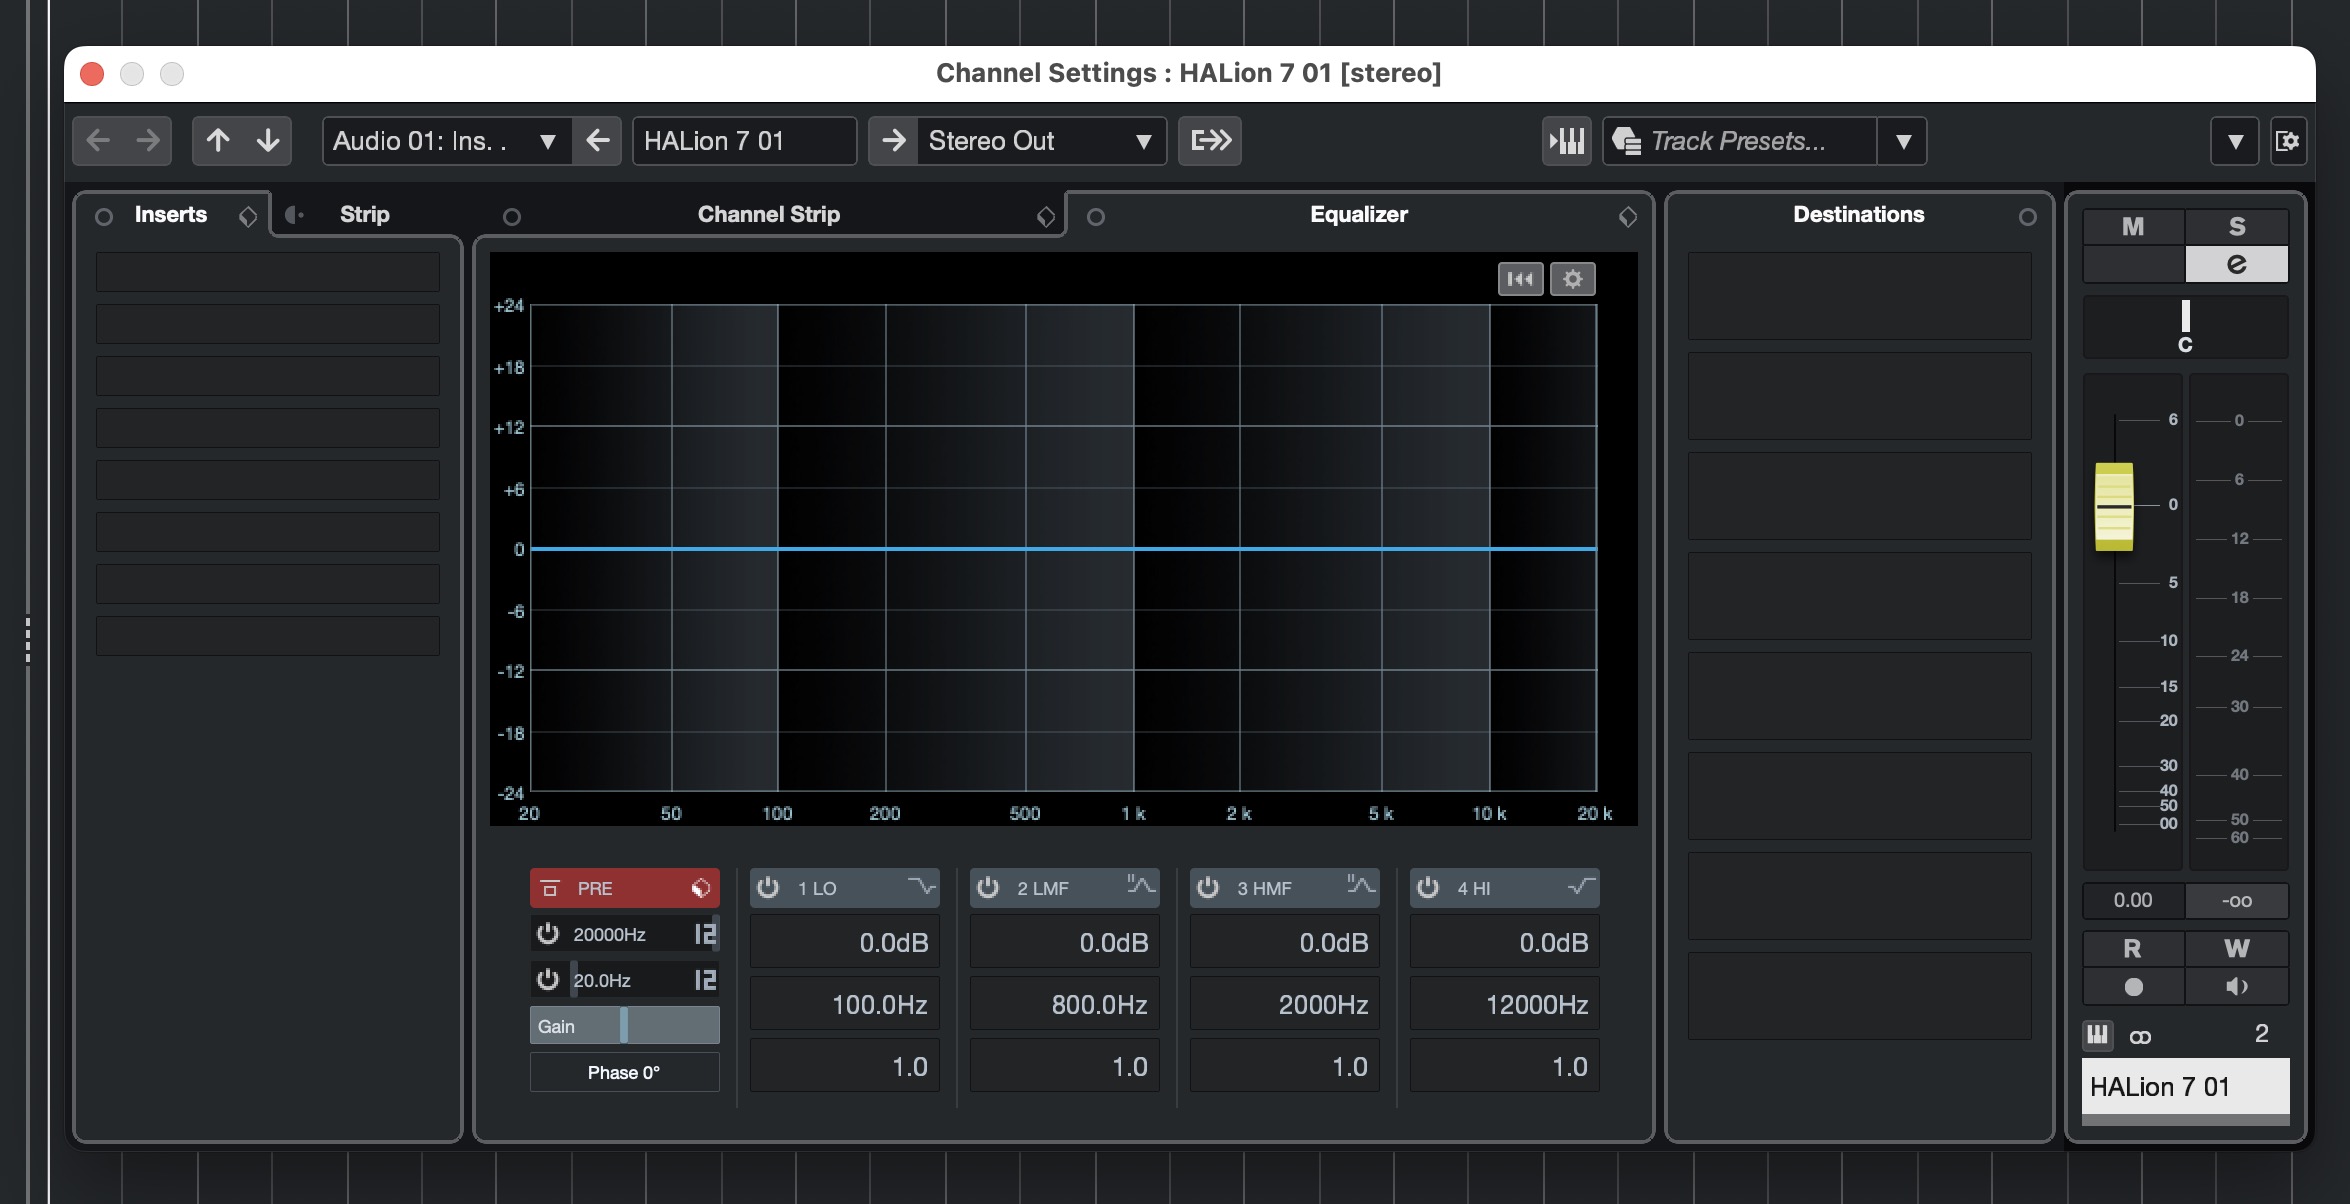The height and width of the screenshot is (1204, 2350).
Task: Switch to the Strip tab
Action: click(364, 214)
